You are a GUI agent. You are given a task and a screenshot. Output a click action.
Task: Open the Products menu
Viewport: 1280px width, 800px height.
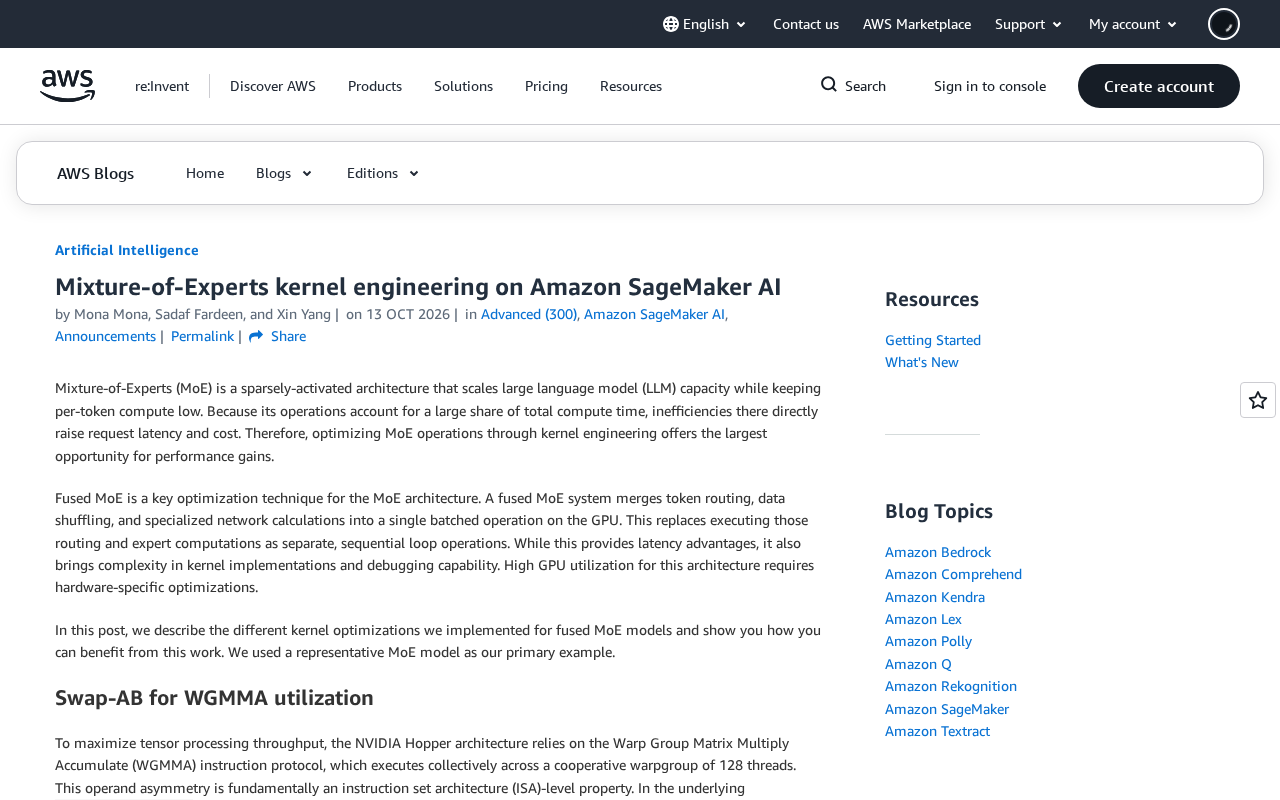coord(375,86)
